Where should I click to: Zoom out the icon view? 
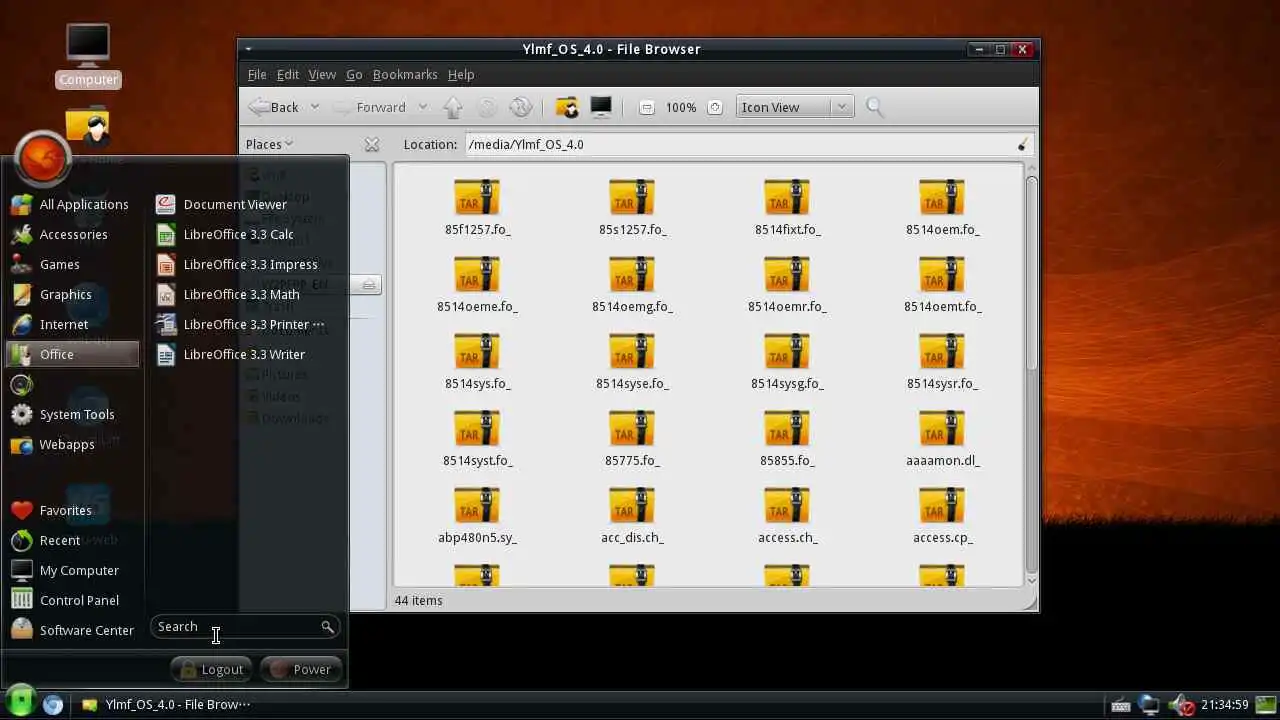pyautogui.click(x=647, y=107)
